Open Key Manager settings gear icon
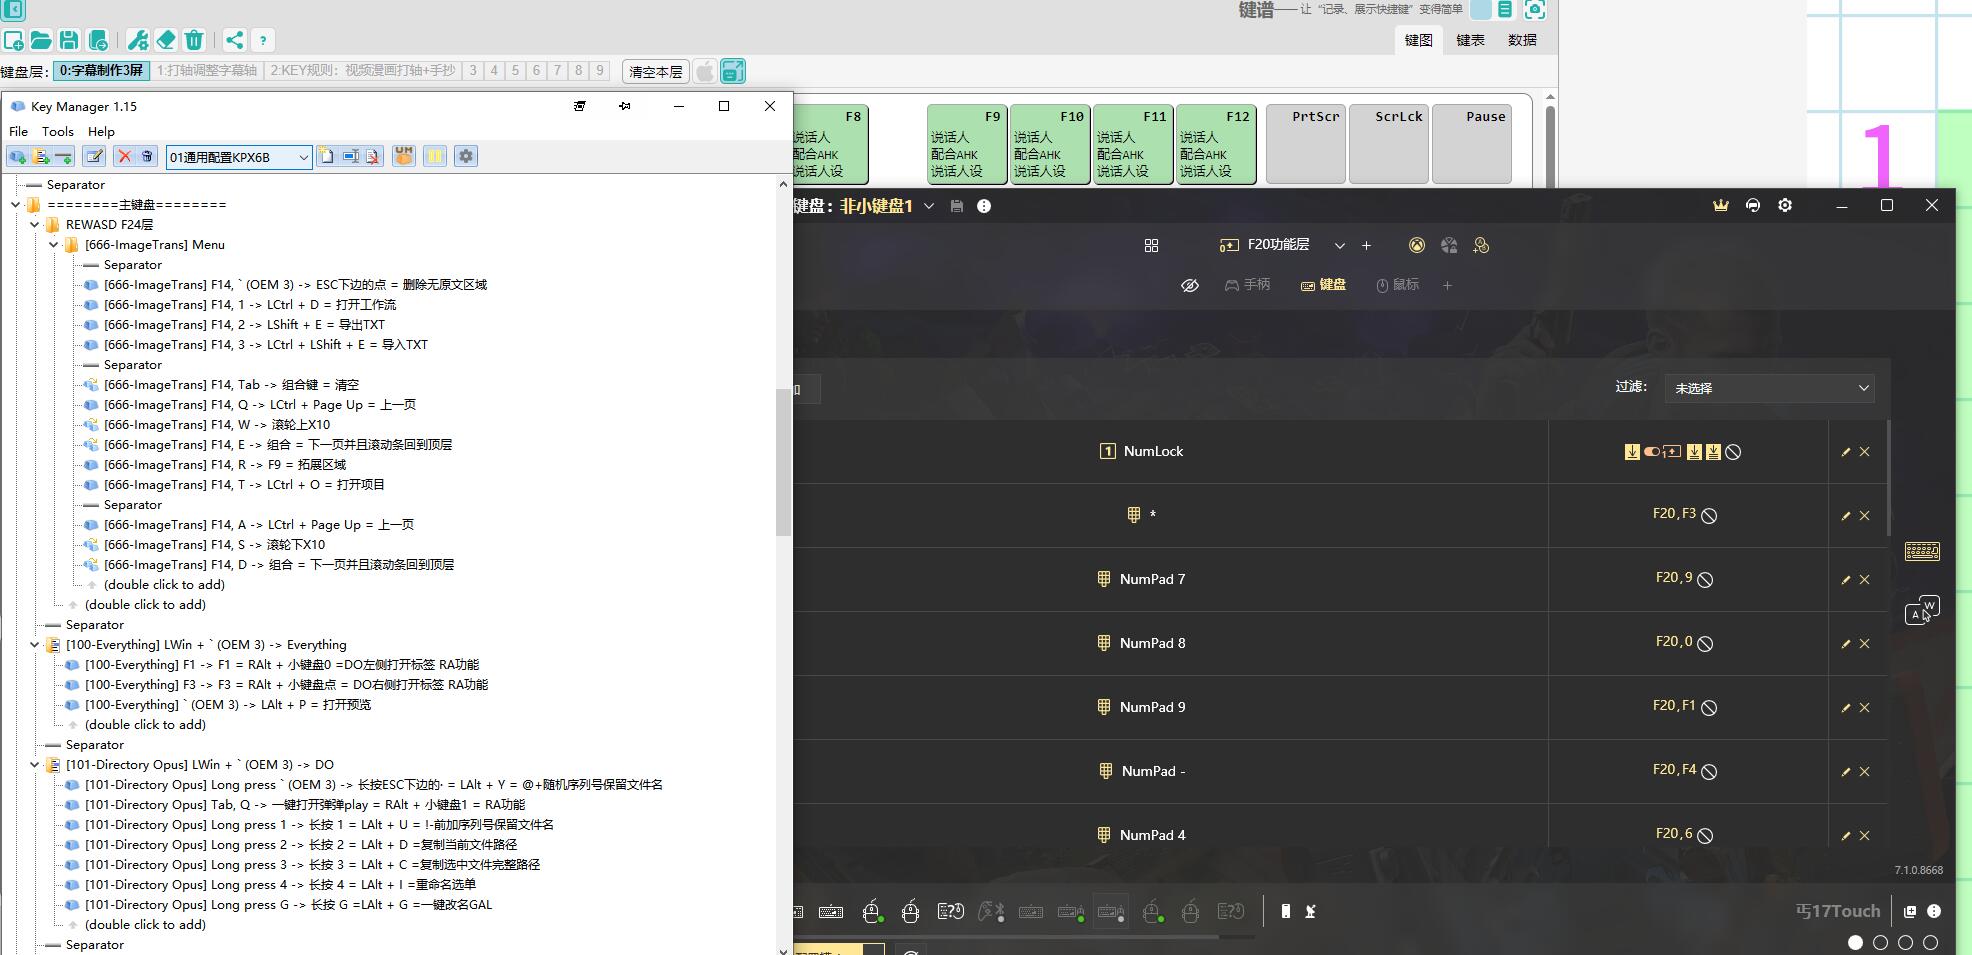 465,156
